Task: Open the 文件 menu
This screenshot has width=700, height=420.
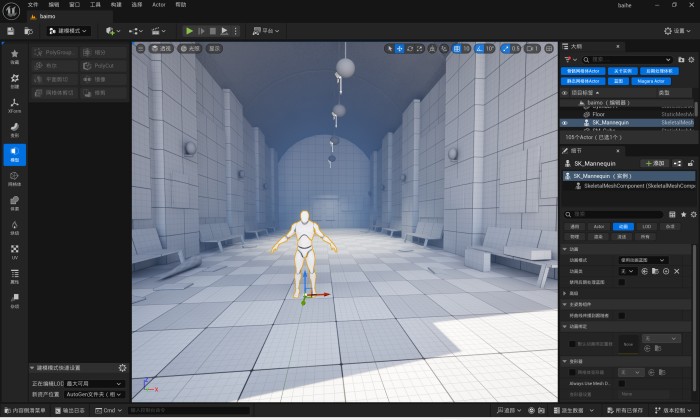Action: (33, 4)
